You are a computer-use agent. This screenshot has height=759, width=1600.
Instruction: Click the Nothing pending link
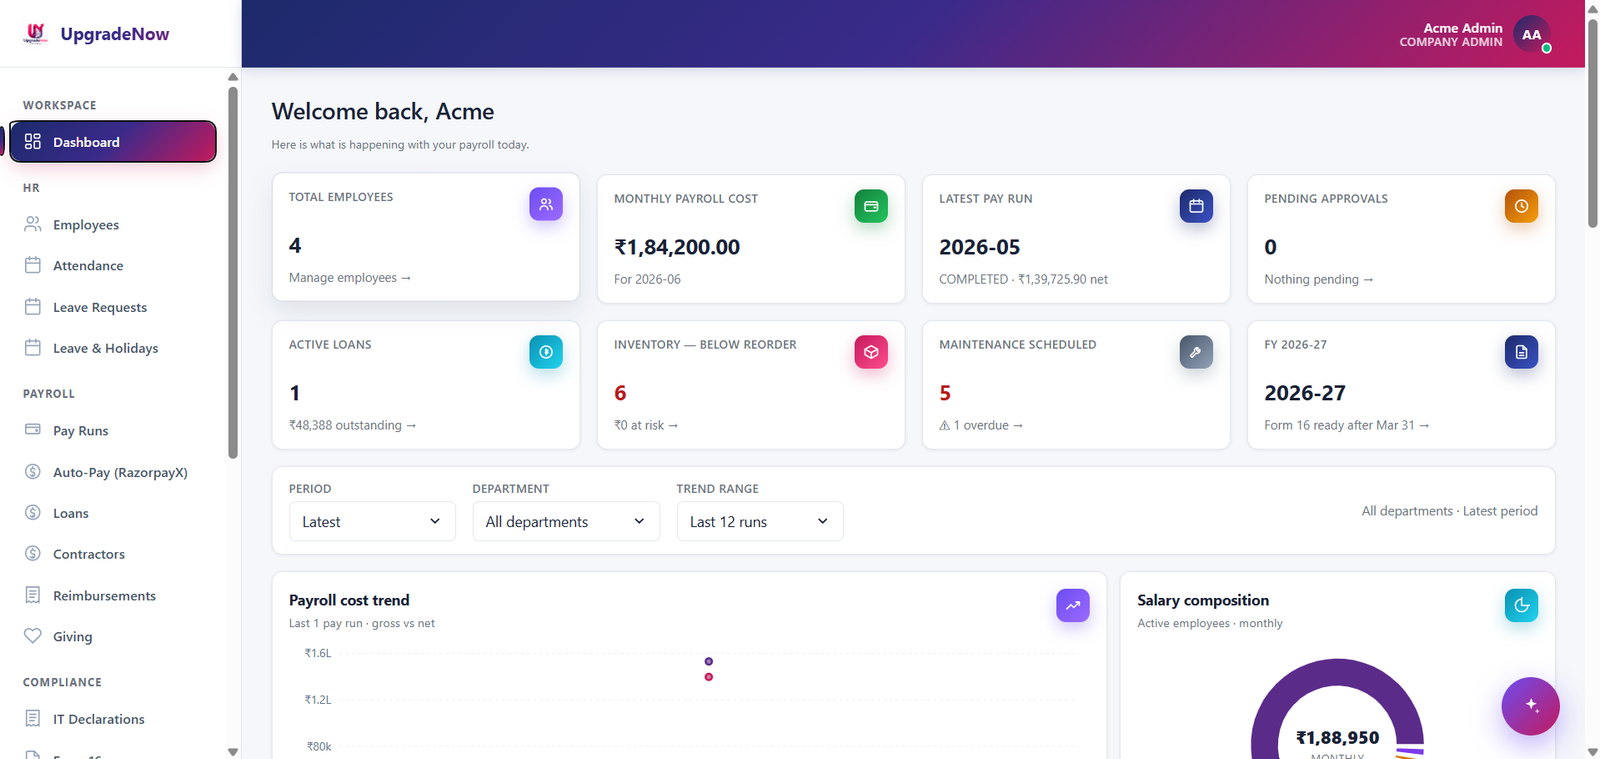1319,279
